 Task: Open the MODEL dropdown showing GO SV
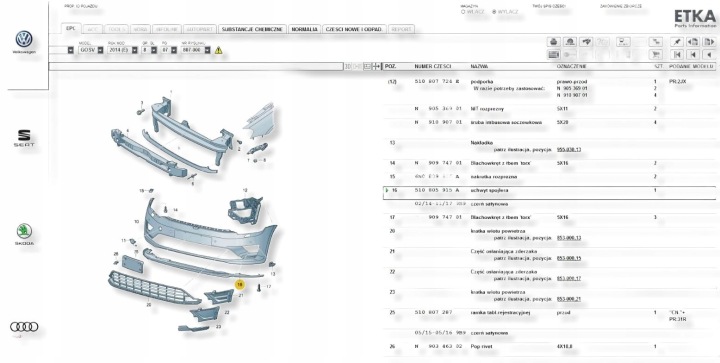point(91,50)
